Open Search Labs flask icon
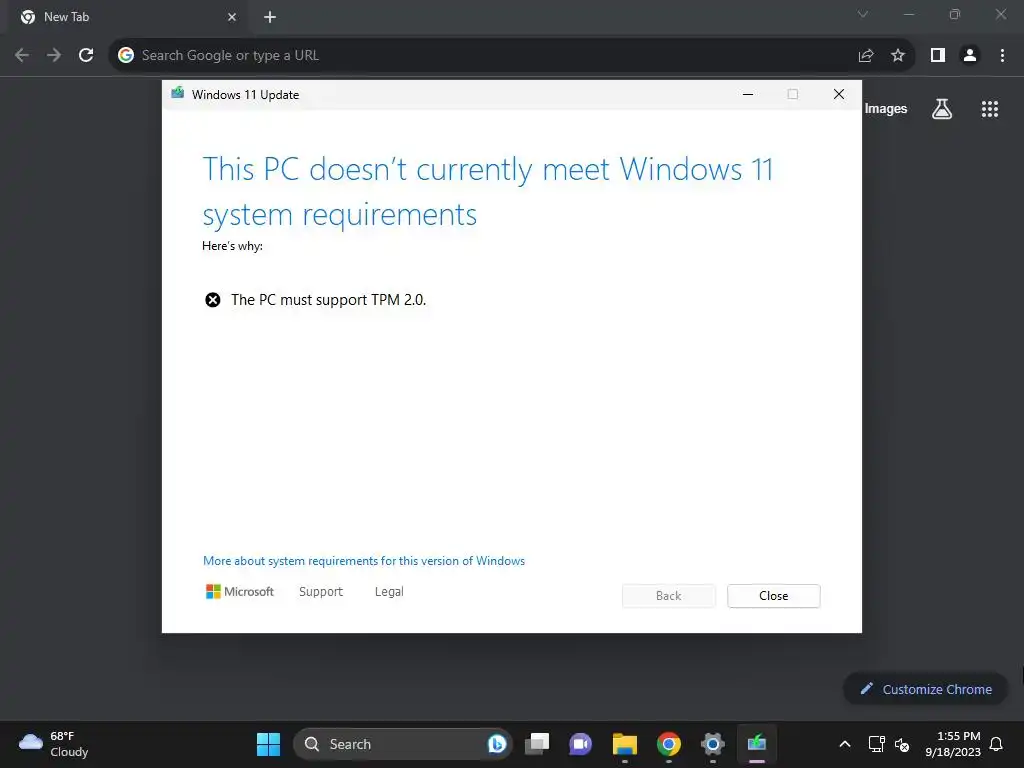The image size is (1024, 768). [x=942, y=109]
